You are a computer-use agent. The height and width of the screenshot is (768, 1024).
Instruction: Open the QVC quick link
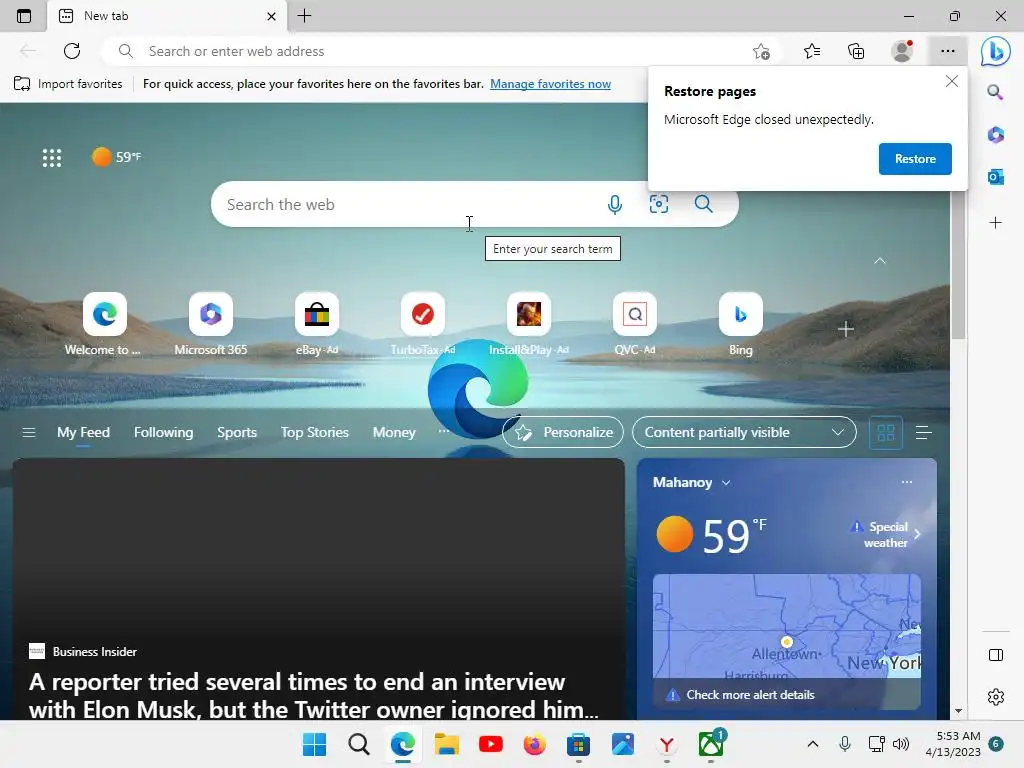pyautogui.click(x=634, y=324)
